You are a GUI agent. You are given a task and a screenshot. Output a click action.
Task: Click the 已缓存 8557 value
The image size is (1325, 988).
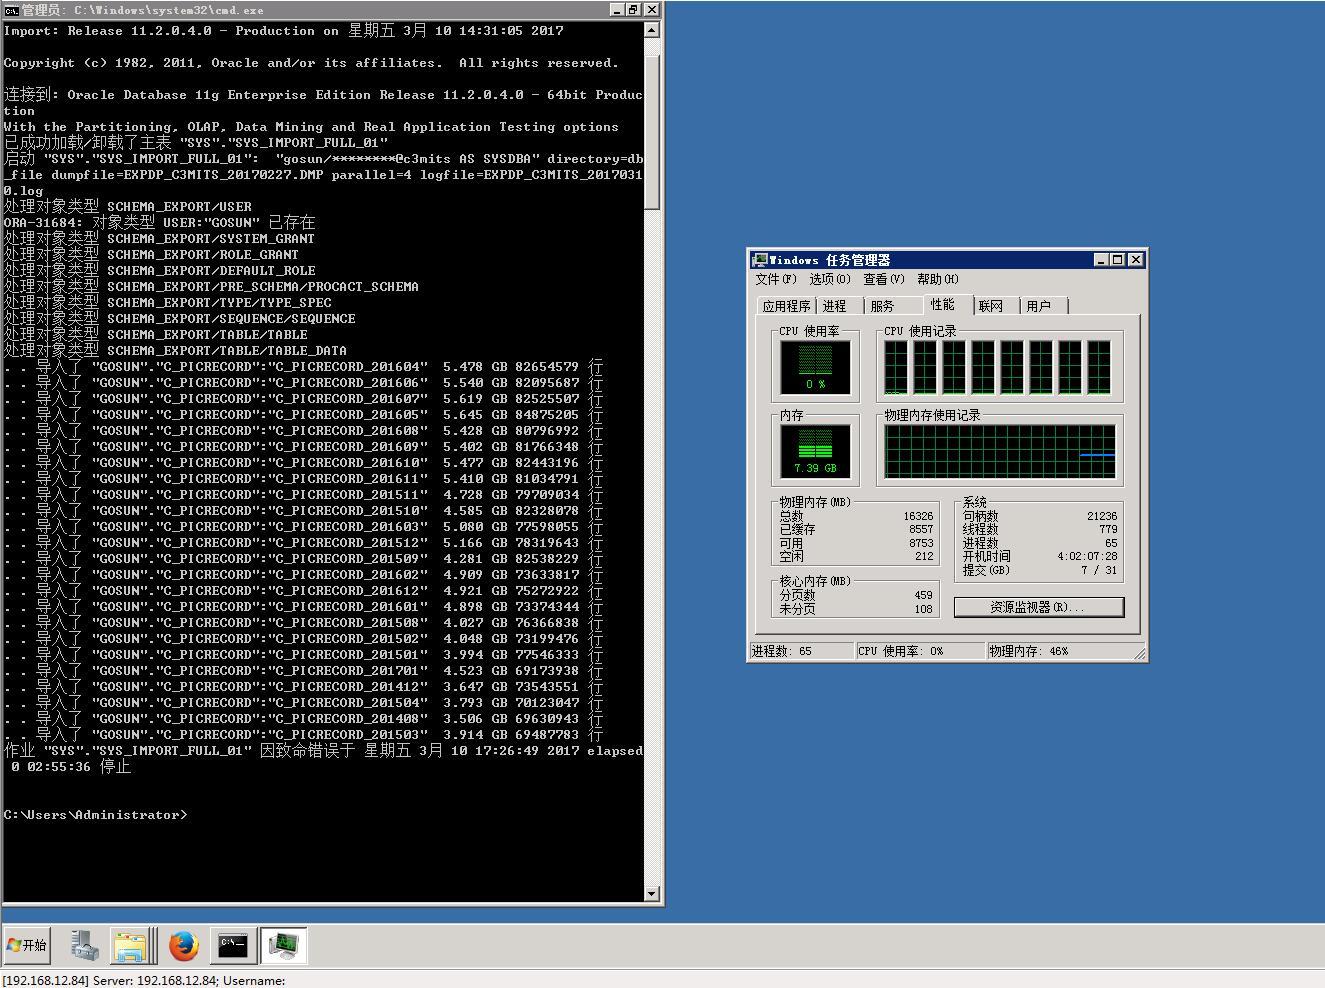tap(921, 530)
